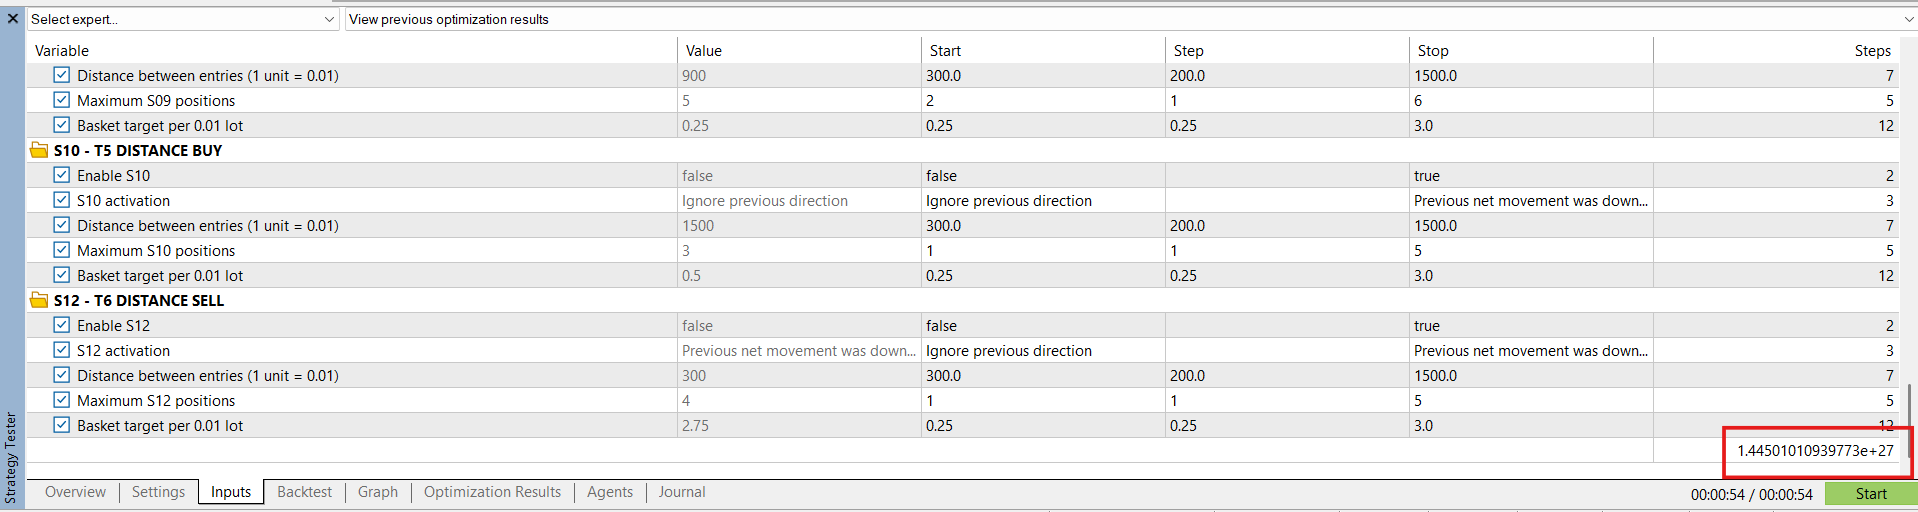Close the Strategy Tester panel
The width and height of the screenshot is (1918, 512).
tap(13, 18)
